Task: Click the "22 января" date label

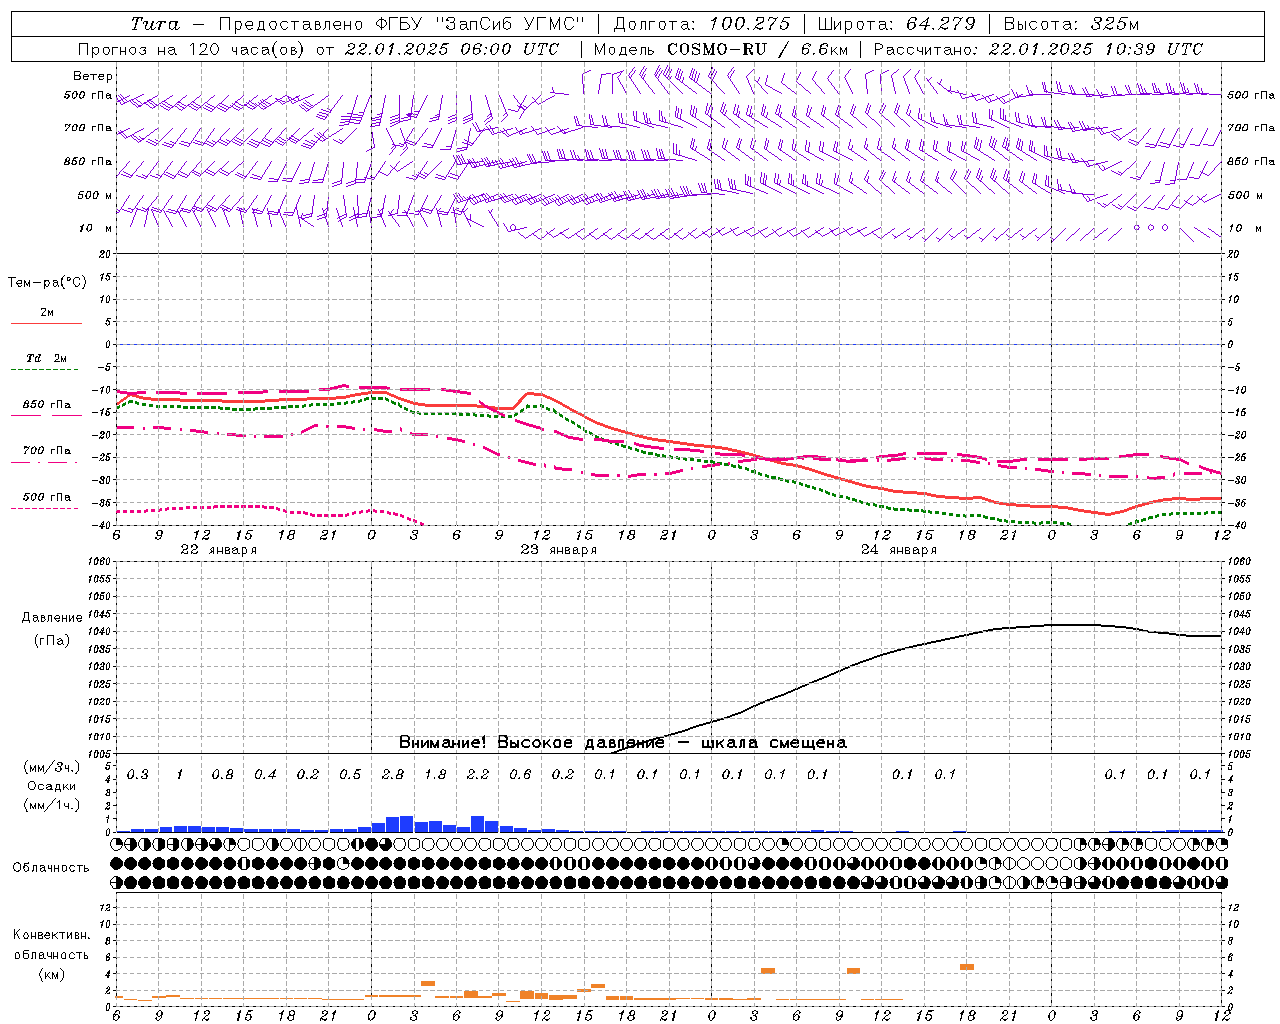Action: pyautogui.click(x=218, y=550)
